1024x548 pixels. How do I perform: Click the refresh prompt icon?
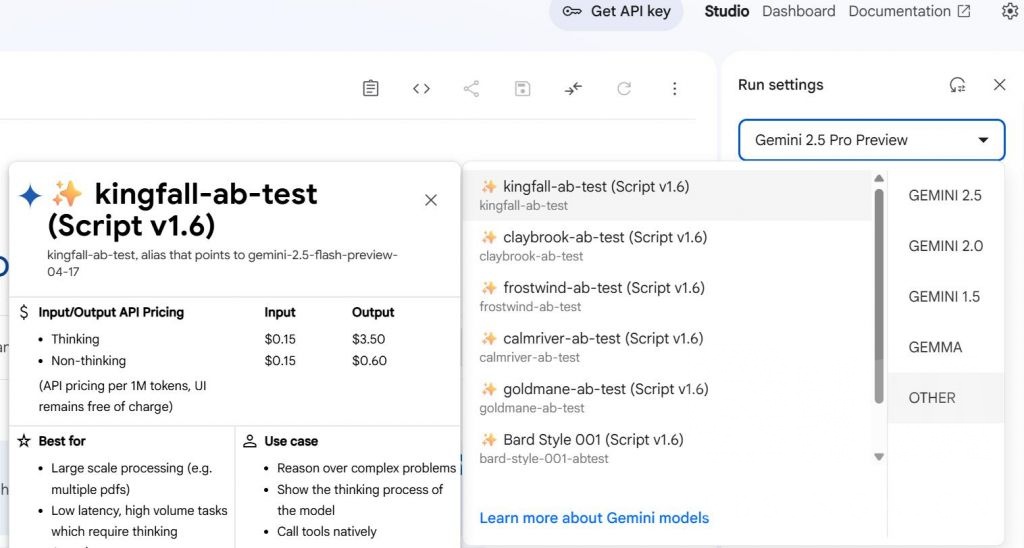pyautogui.click(x=624, y=89)
